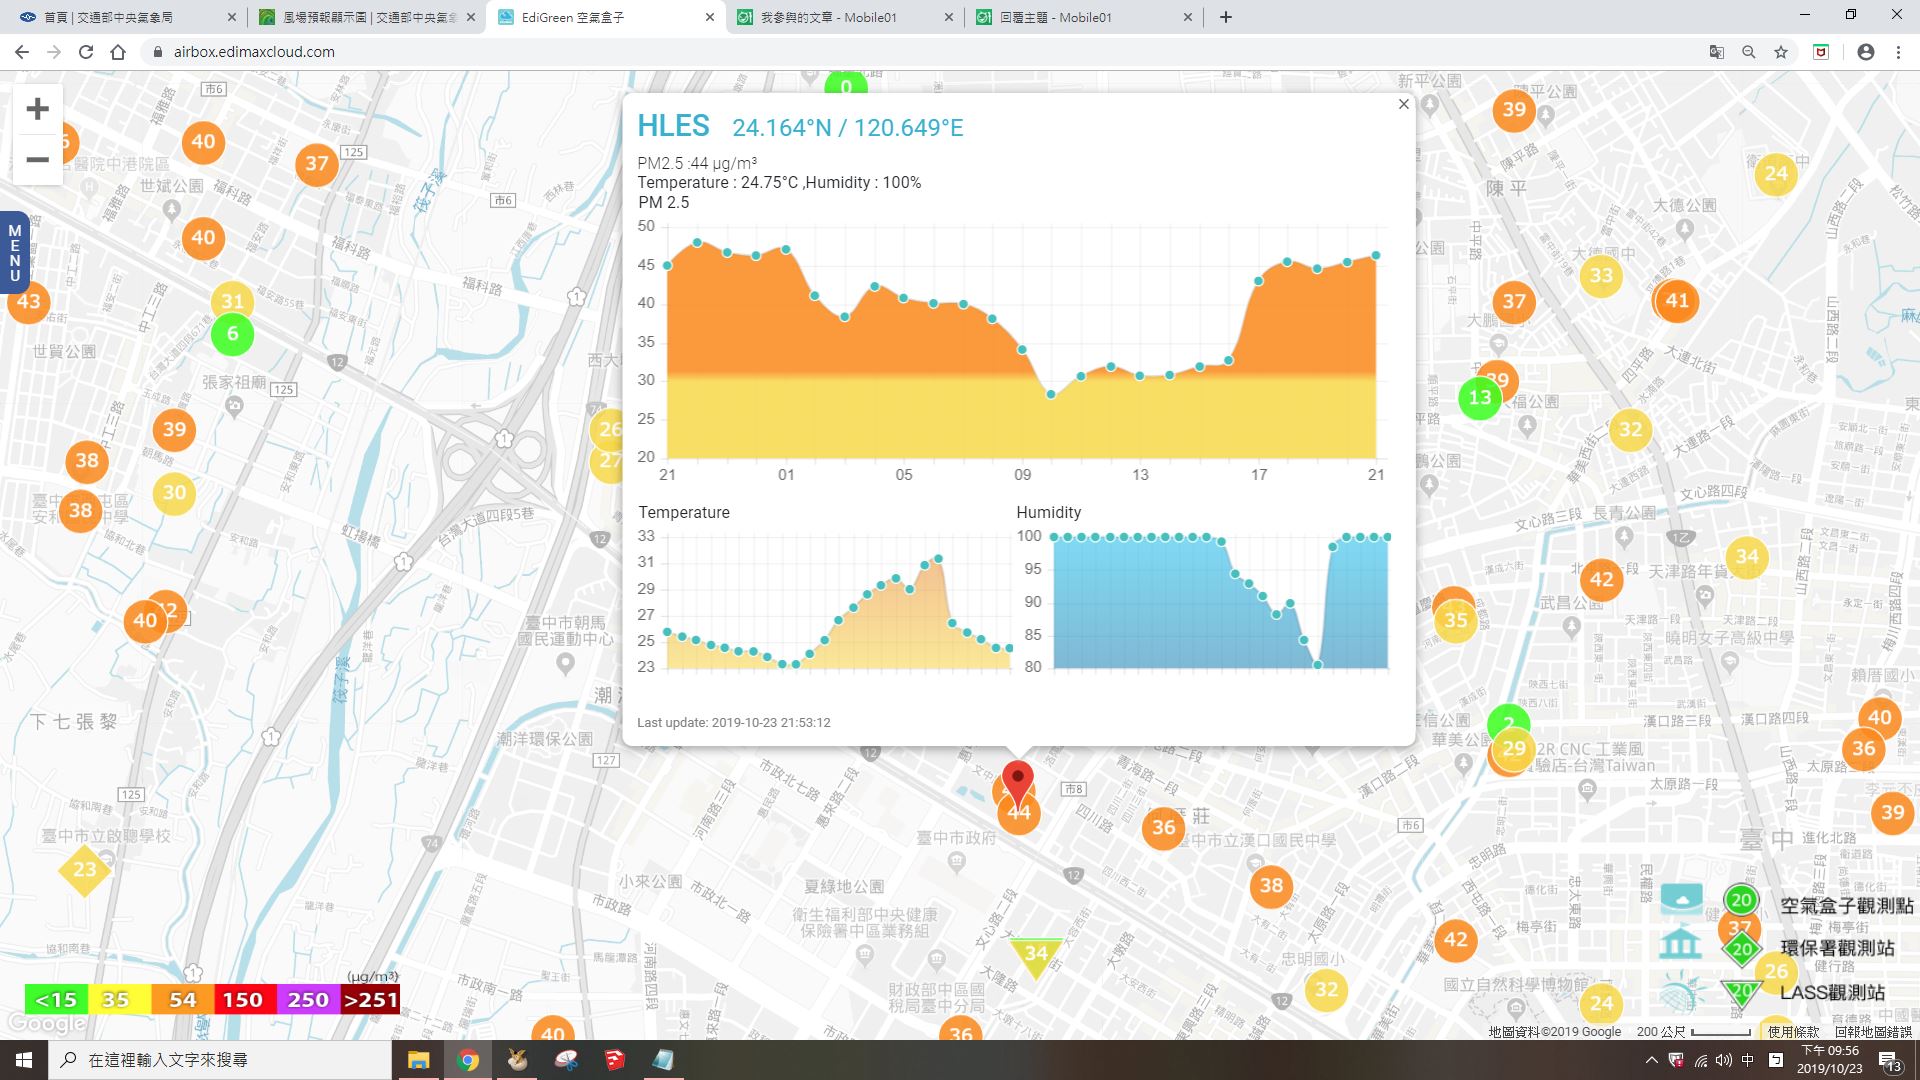Screen dimensions: 1920x1080
Task: Open the volume control in tray
Action: pos(1724,1060)
